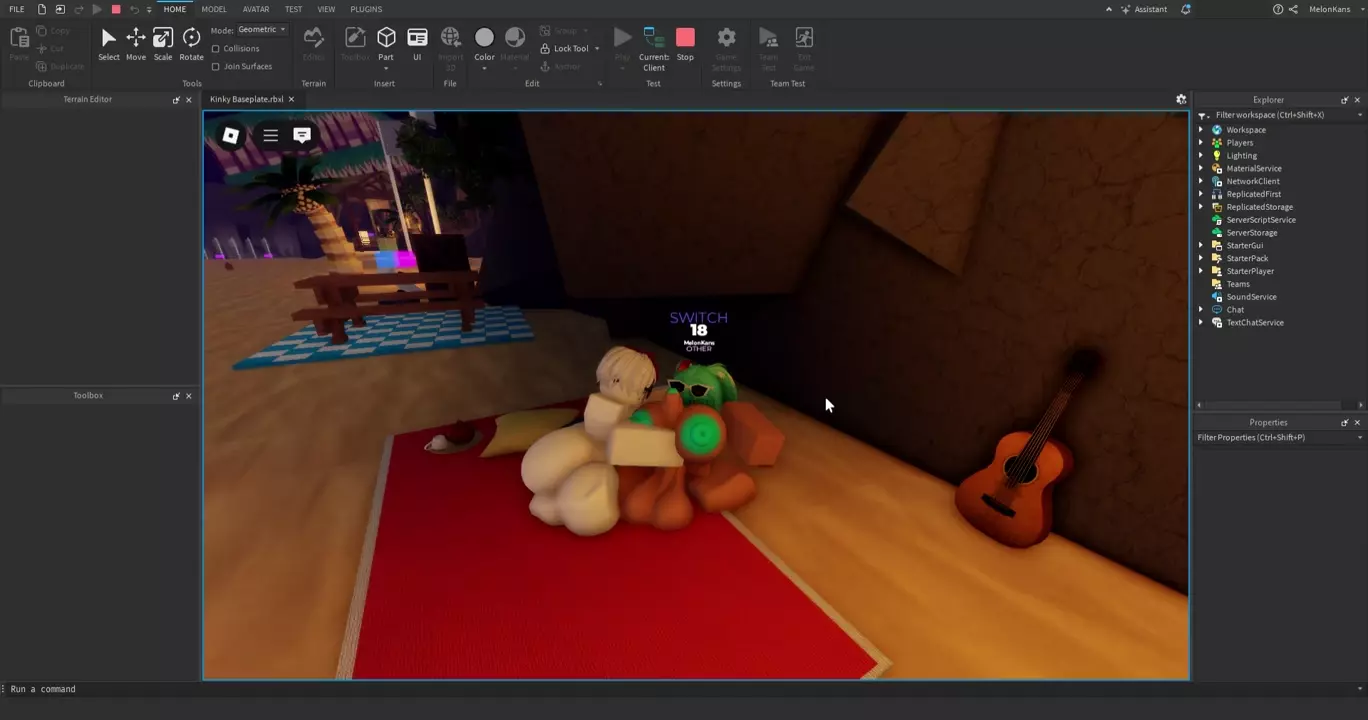Open the in-game hamburger menu
The width and height of the screenshot is (1368, 720).
(x=270, y=135)
